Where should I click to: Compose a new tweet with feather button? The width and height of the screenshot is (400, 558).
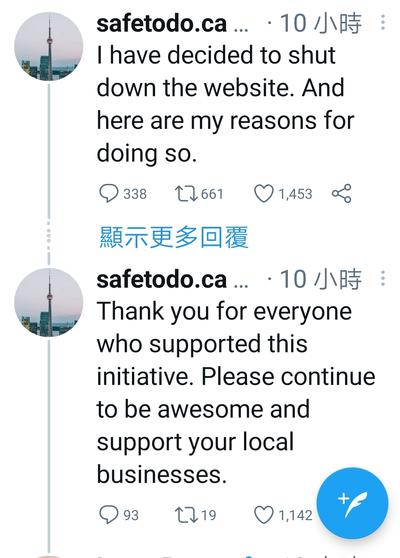(x=352, y=503)
